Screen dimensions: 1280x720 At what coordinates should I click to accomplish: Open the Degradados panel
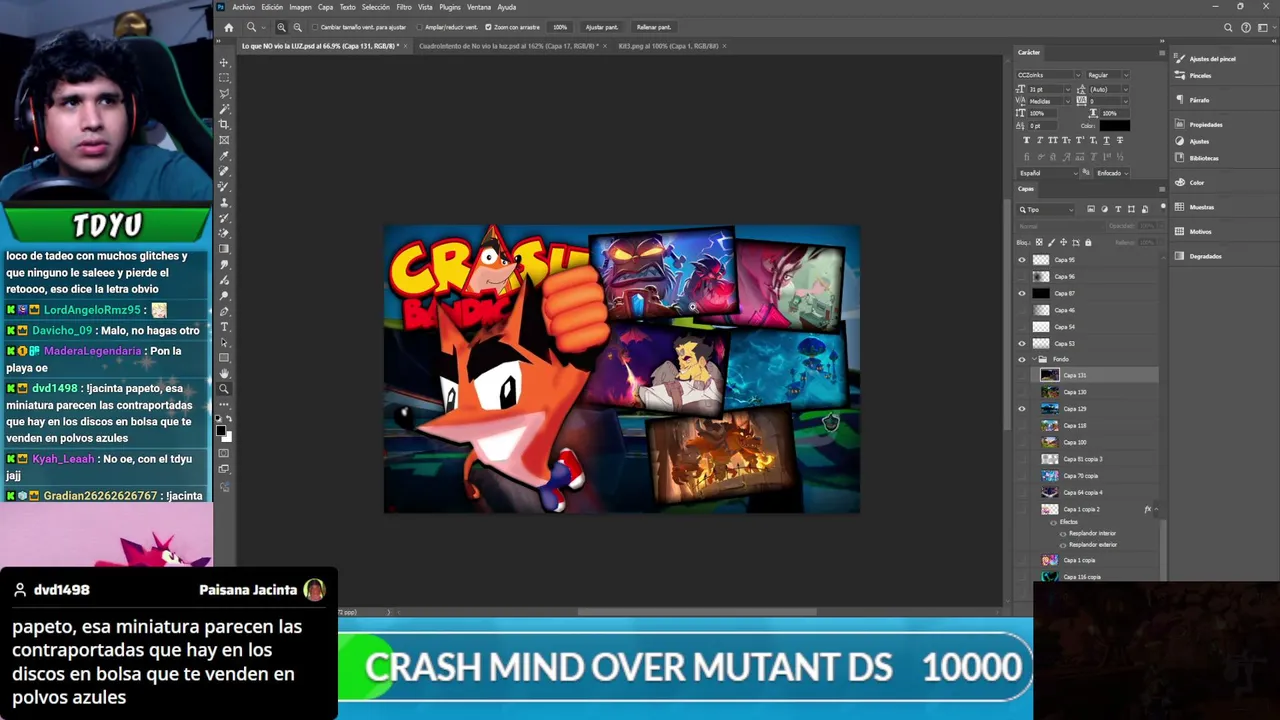pyautogui.click(x=1199, y=256)
